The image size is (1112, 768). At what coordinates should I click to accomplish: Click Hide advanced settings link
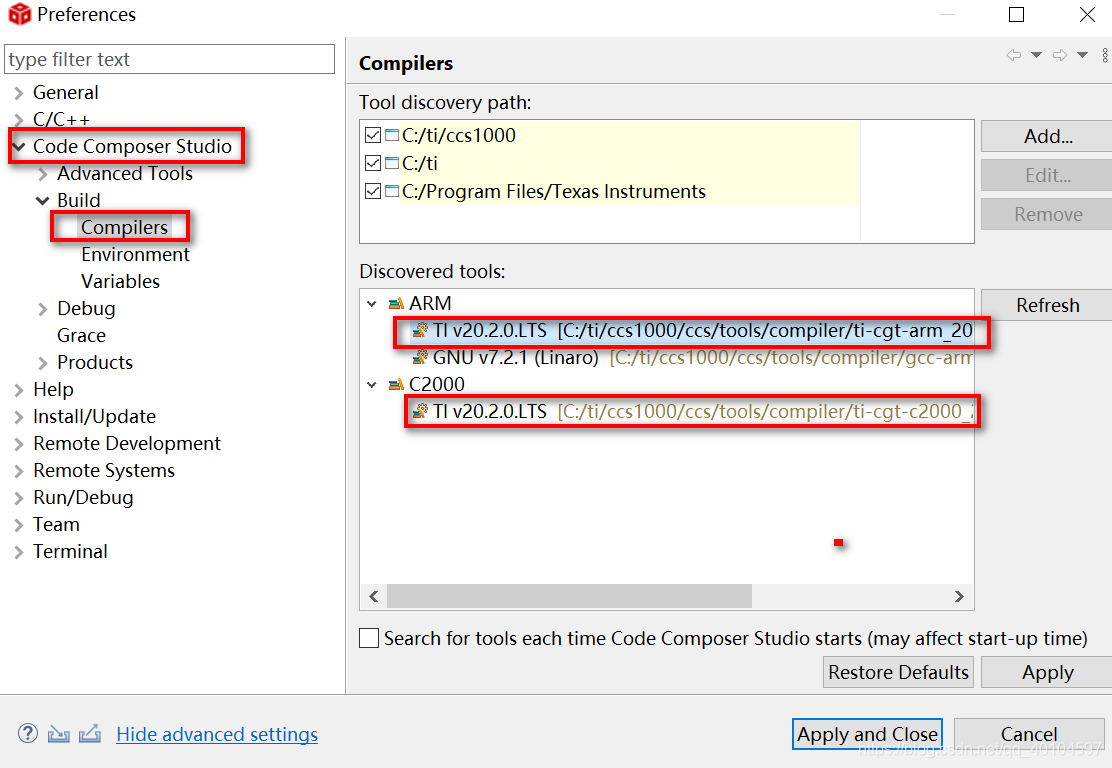pyautogui.click(x=217, y=734)
